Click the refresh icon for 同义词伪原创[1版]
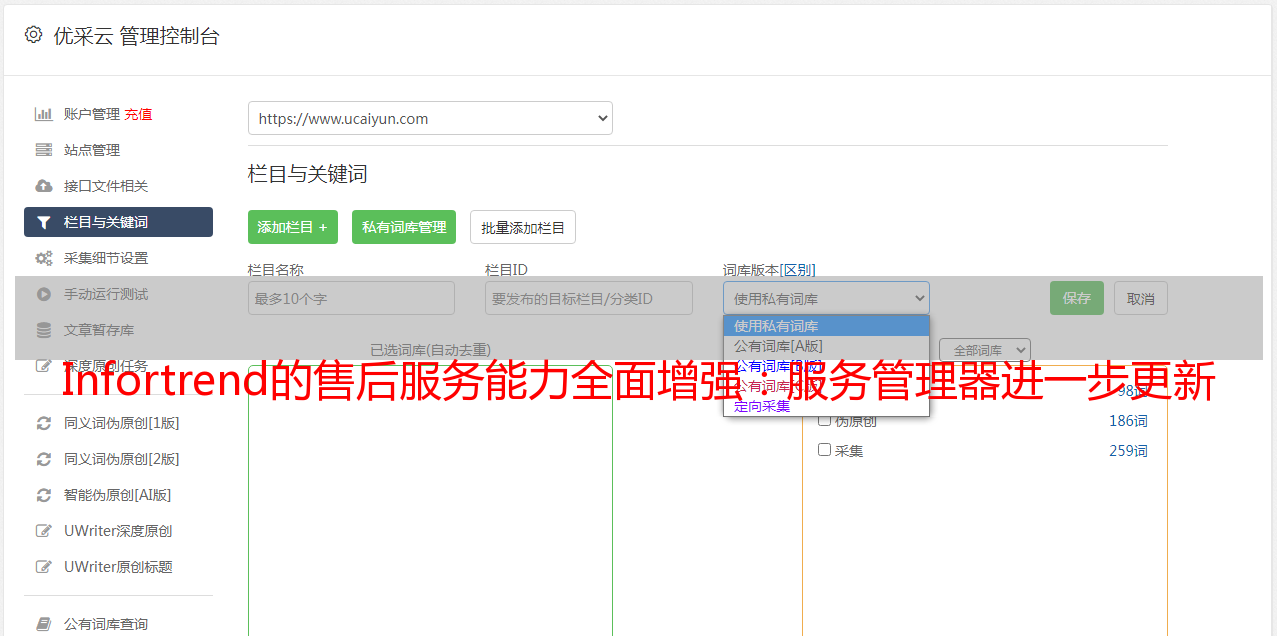The height and width of the screenshot is (636, 1277). tap(44, 423)
